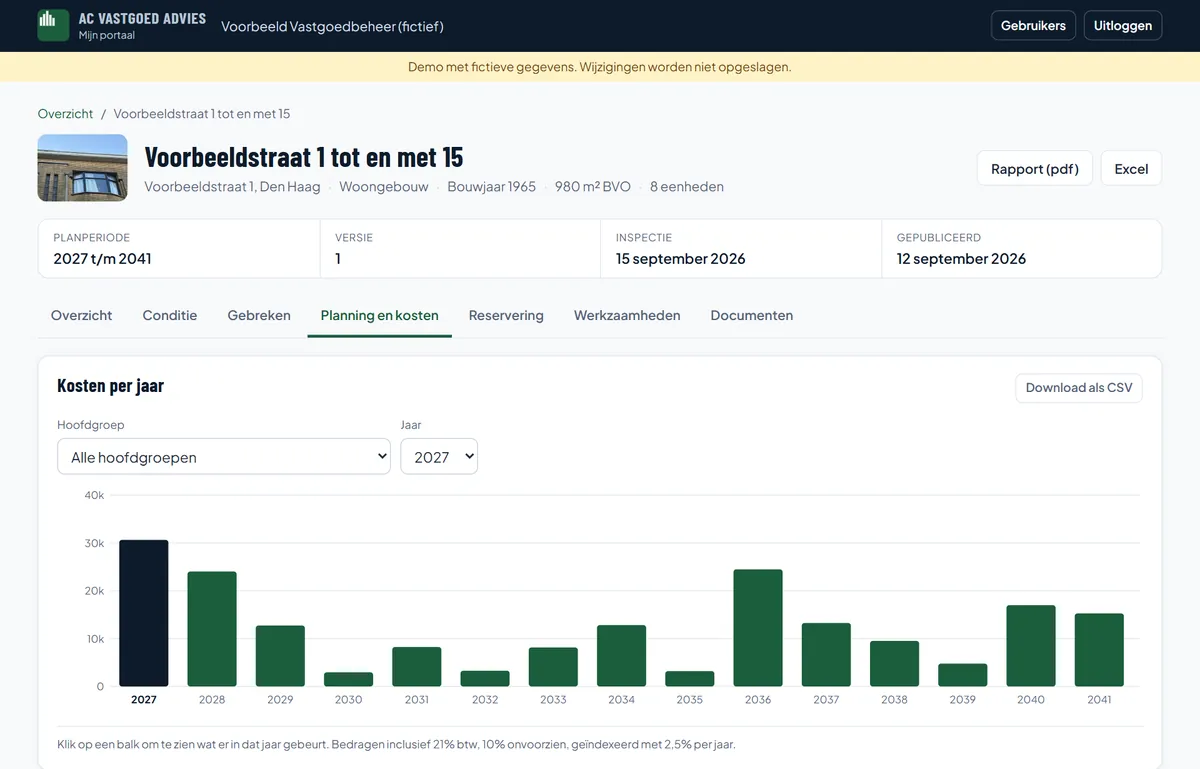The height and width of the screenshot is (769, 1200).
Task: Click the 2032 cost bar
Action: pyautogui.click(x=485, y=678)
